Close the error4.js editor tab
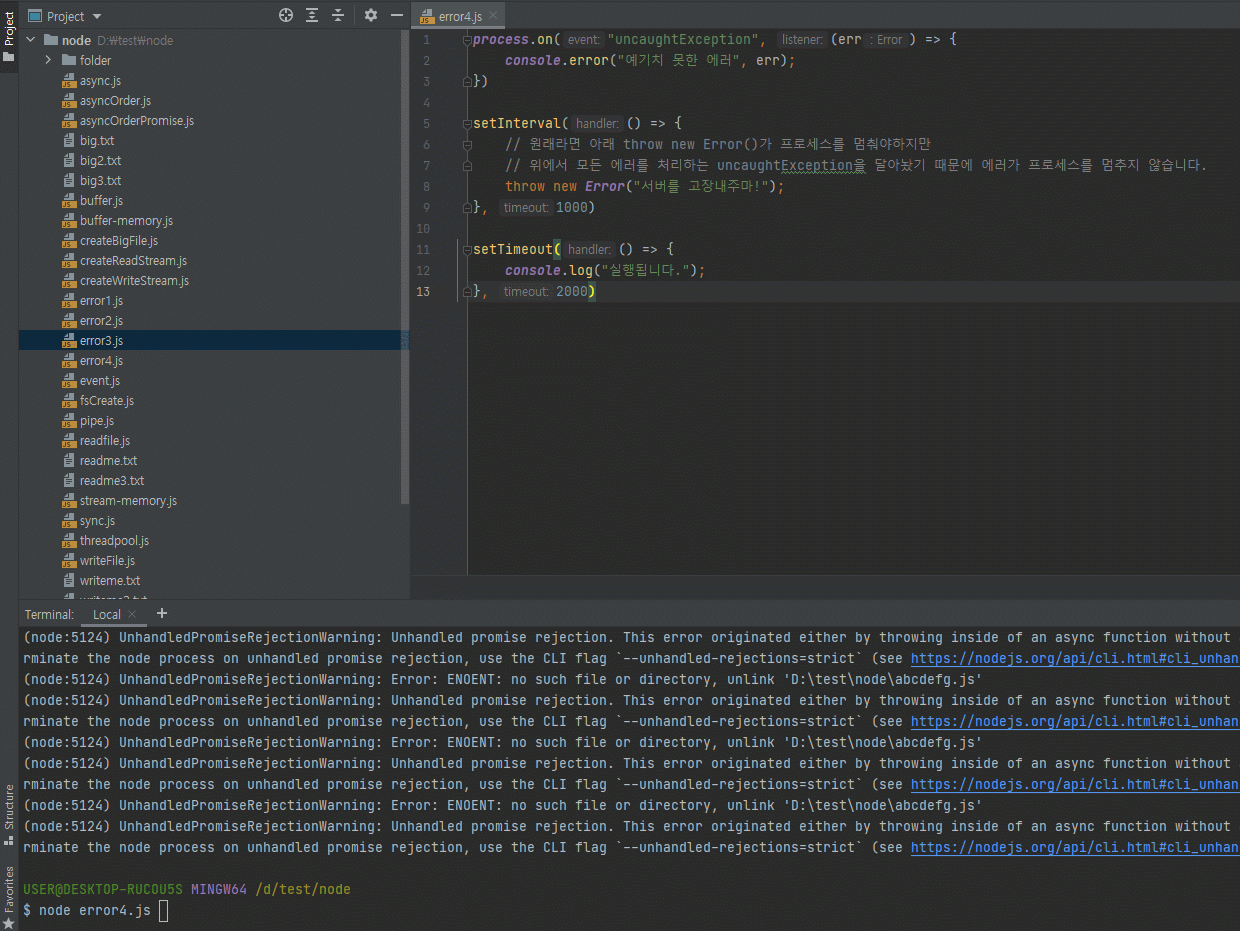Image resolution: width=1240 pixels, height=931 pixels. click(493, 16)
